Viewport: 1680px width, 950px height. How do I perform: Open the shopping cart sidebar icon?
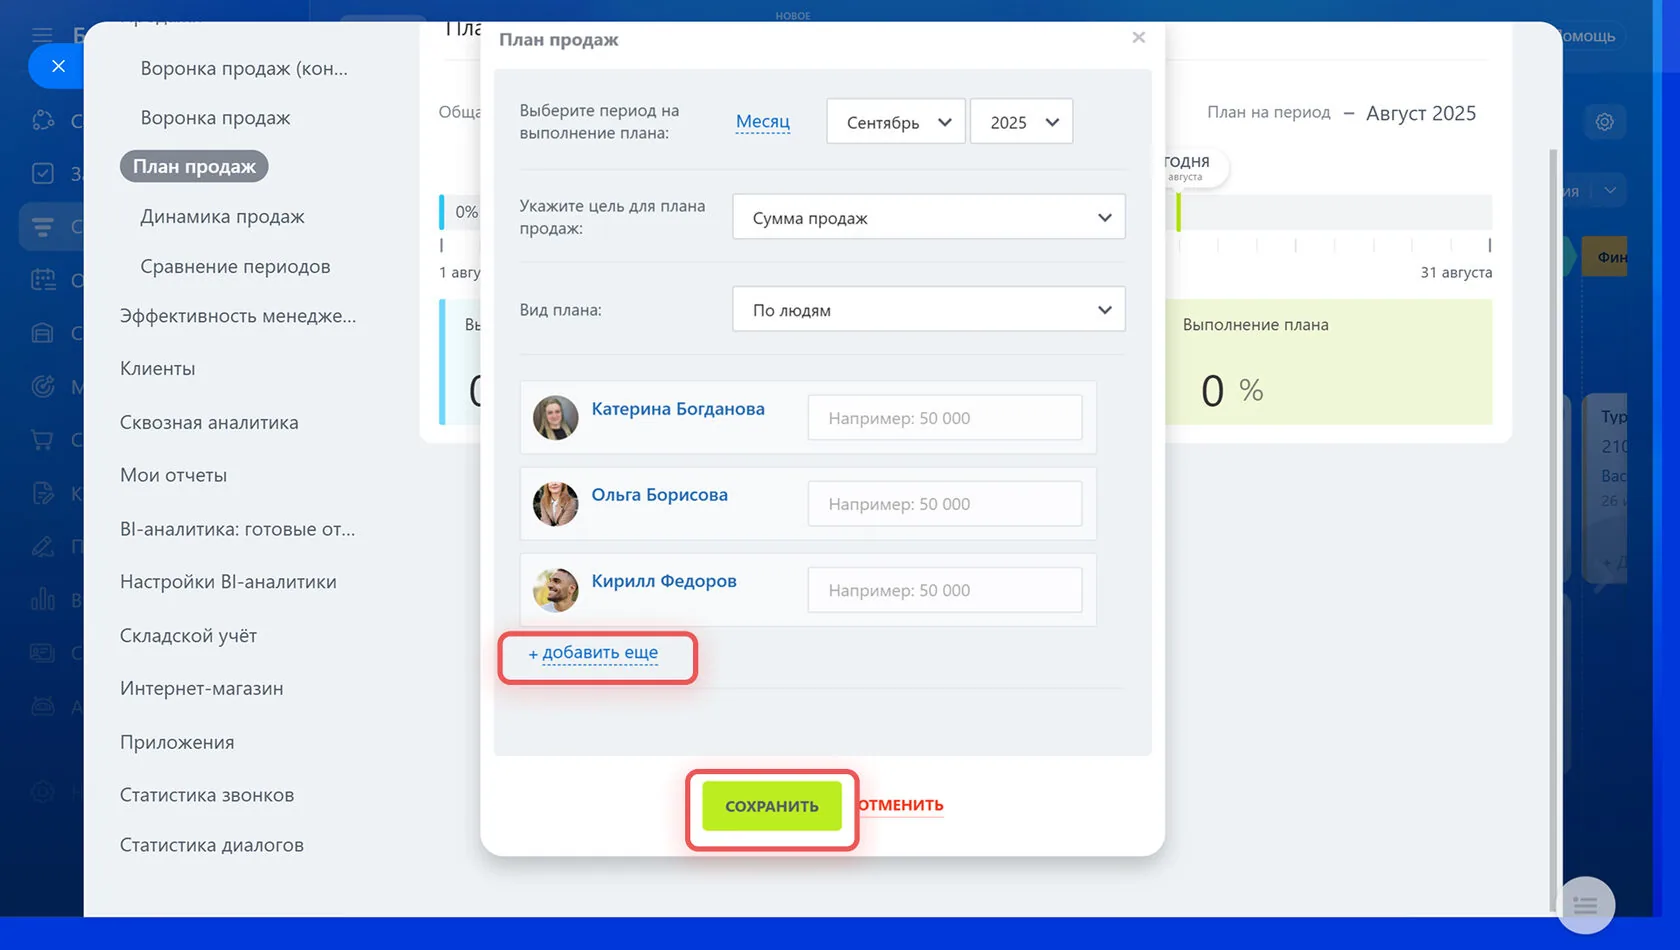click(43, 439)
